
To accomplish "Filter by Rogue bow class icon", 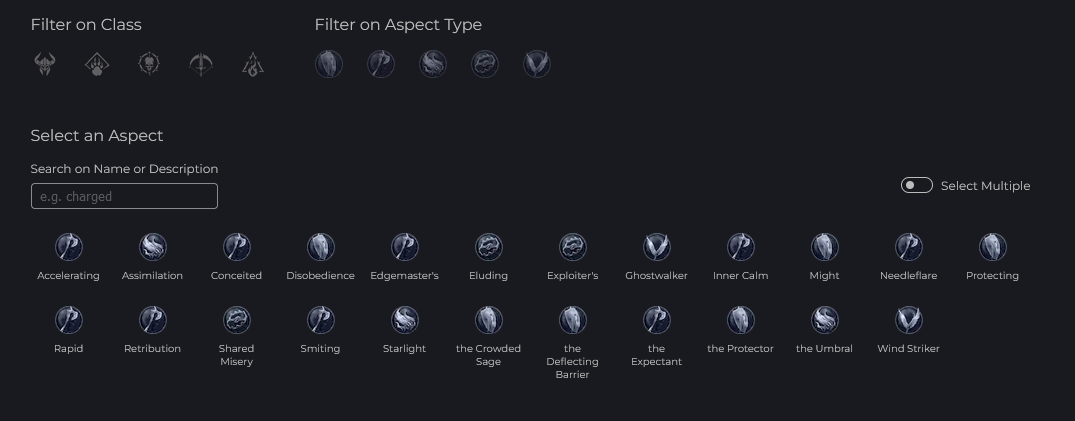I will [x=201, y=64].
